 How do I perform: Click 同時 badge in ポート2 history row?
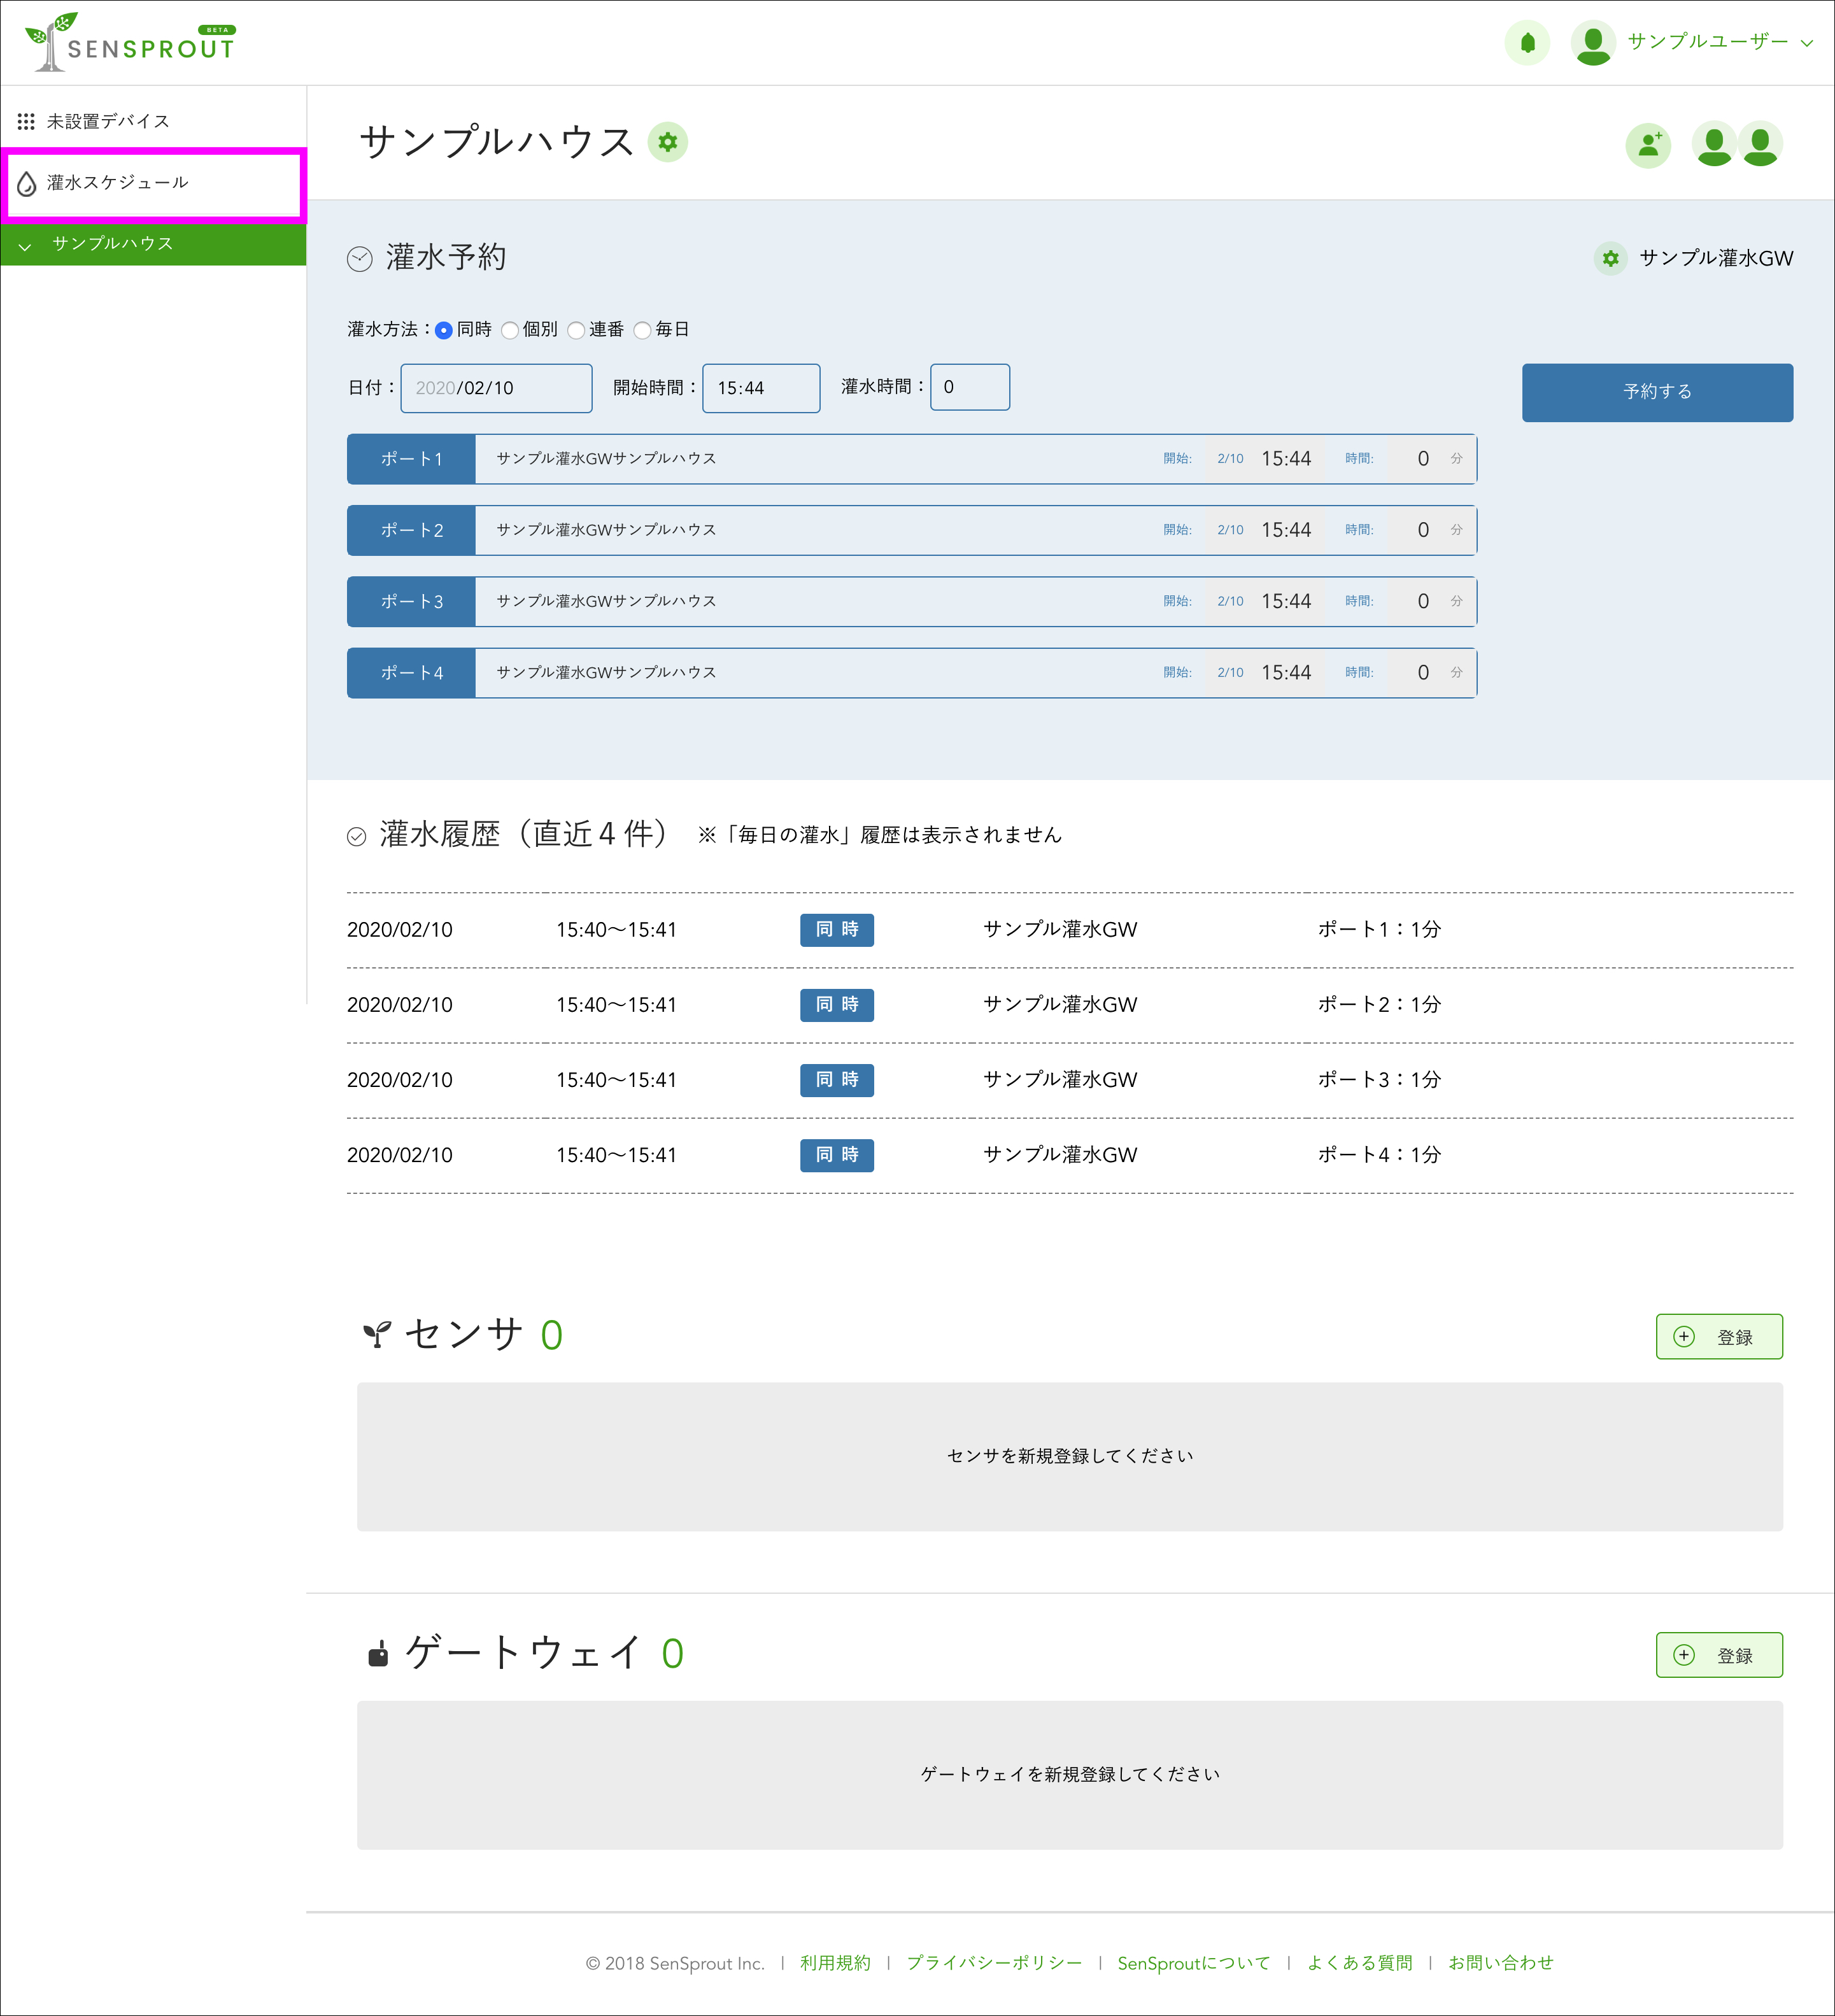pyautogui.click(x=837, y=1005)
